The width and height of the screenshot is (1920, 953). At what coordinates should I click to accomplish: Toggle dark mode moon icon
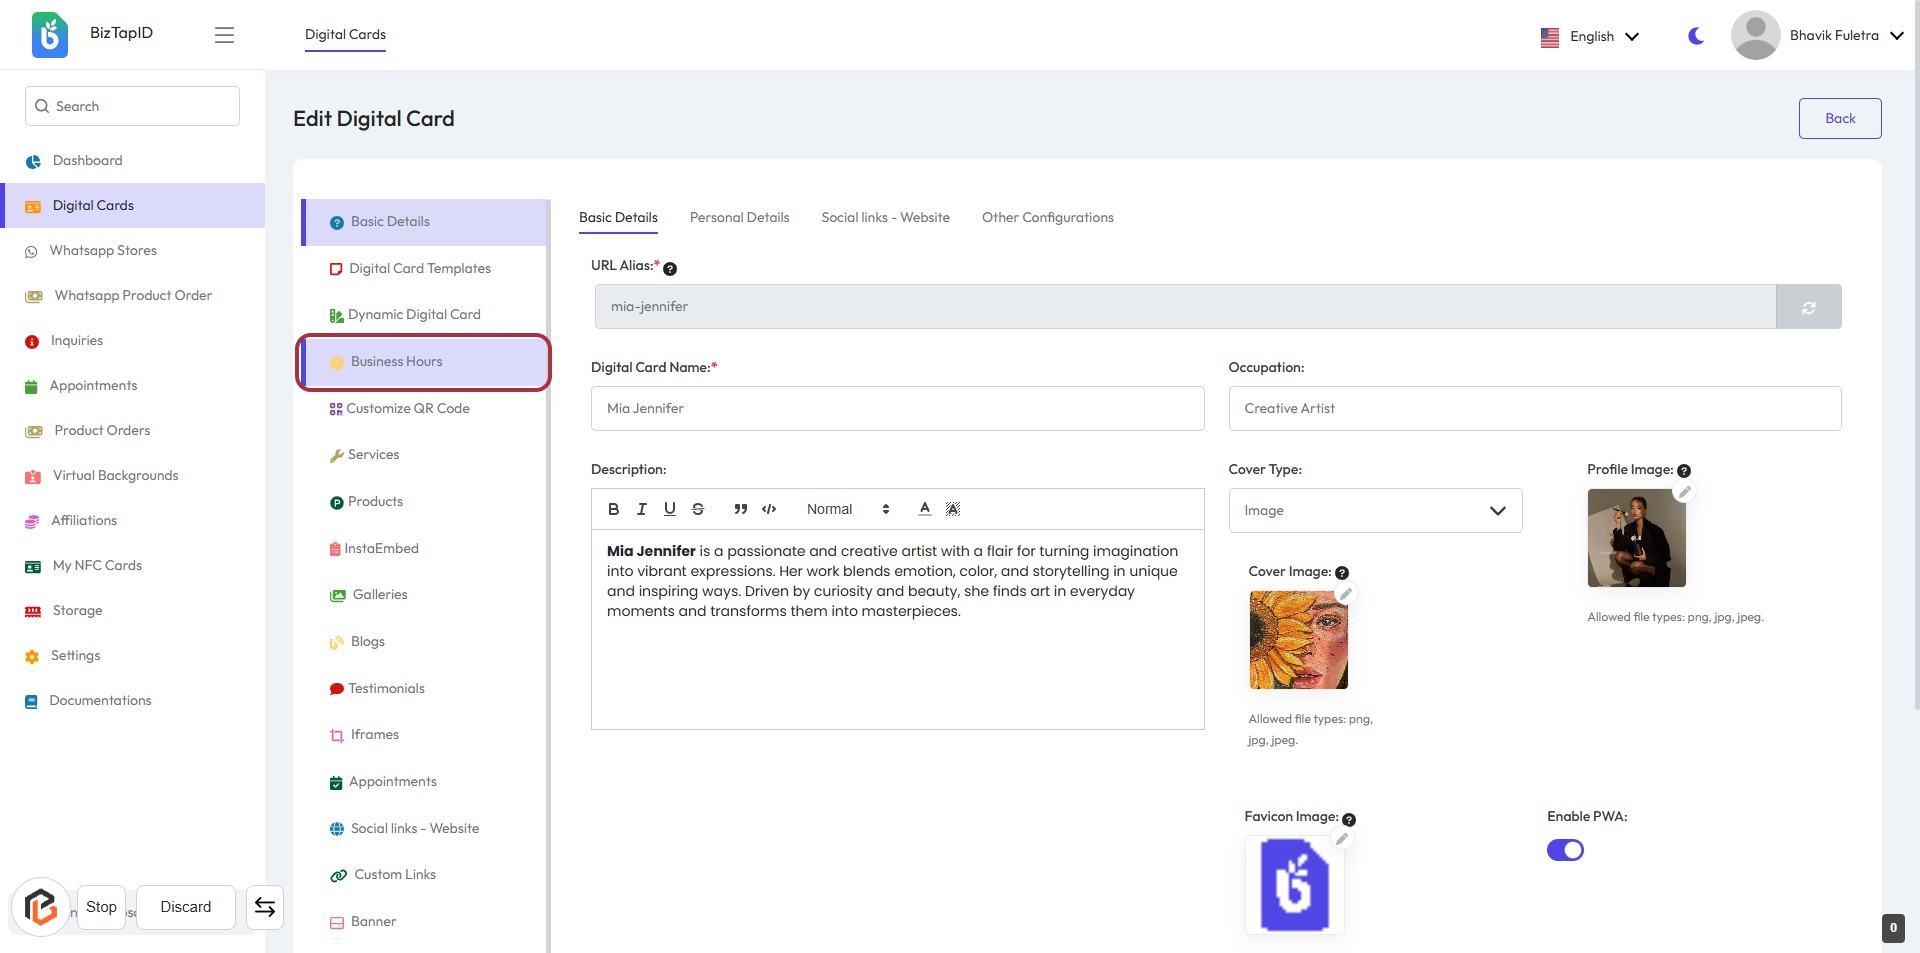[x=1696, y=36]
